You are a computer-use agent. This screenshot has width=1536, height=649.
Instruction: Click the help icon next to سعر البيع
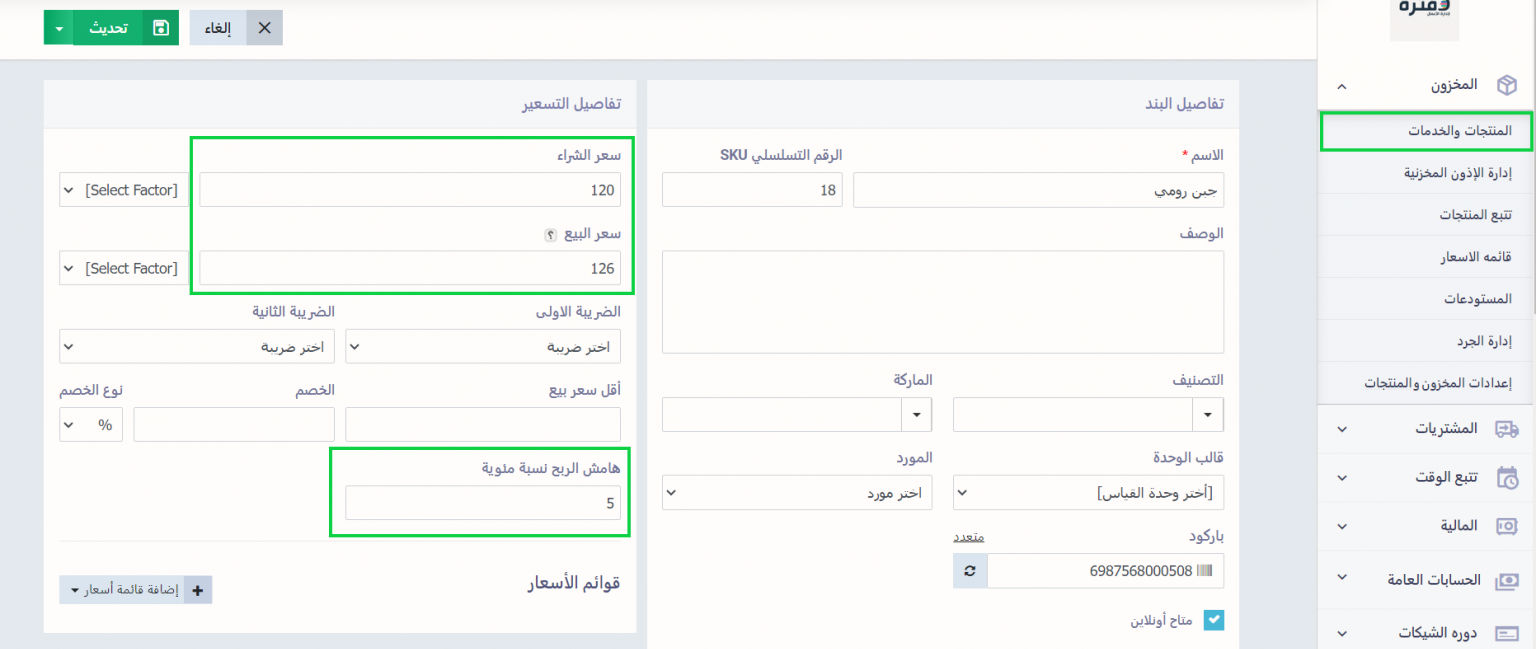(x=549, y=235)
